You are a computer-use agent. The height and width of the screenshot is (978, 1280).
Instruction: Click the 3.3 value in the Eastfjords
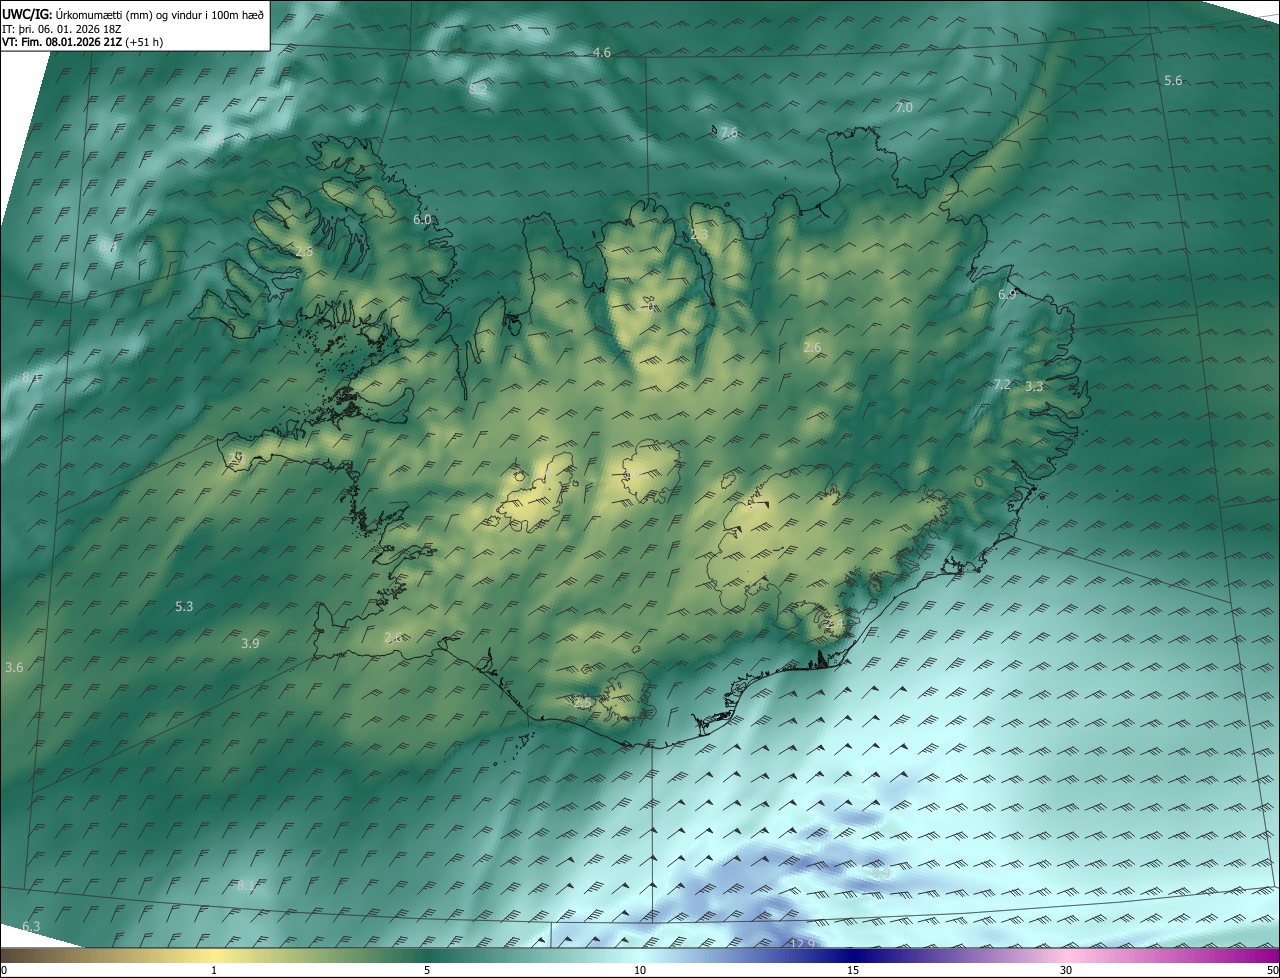pos(1034,386)
